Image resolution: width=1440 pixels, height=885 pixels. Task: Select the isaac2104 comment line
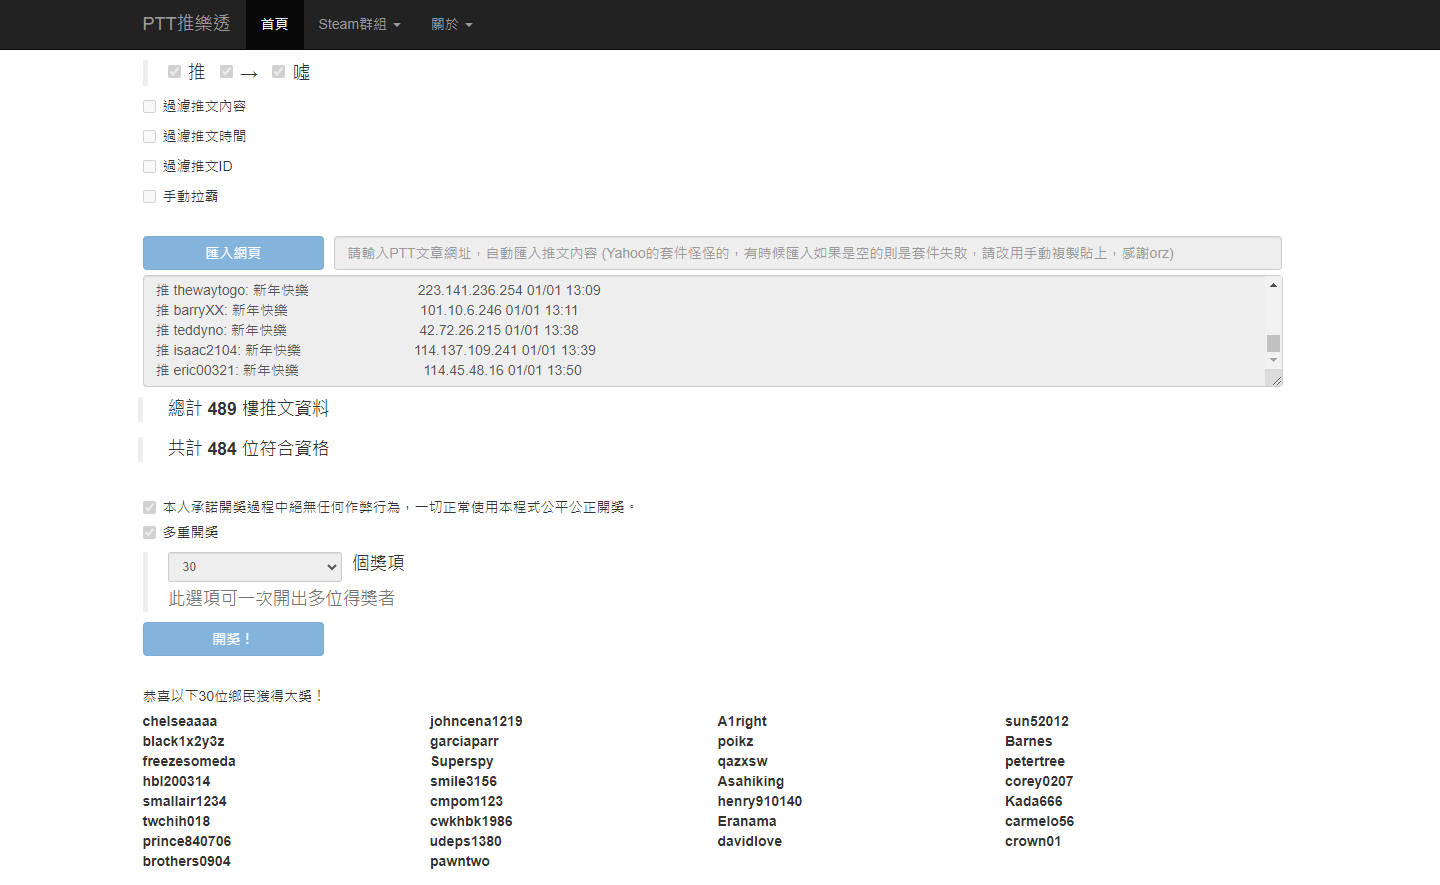376,350
